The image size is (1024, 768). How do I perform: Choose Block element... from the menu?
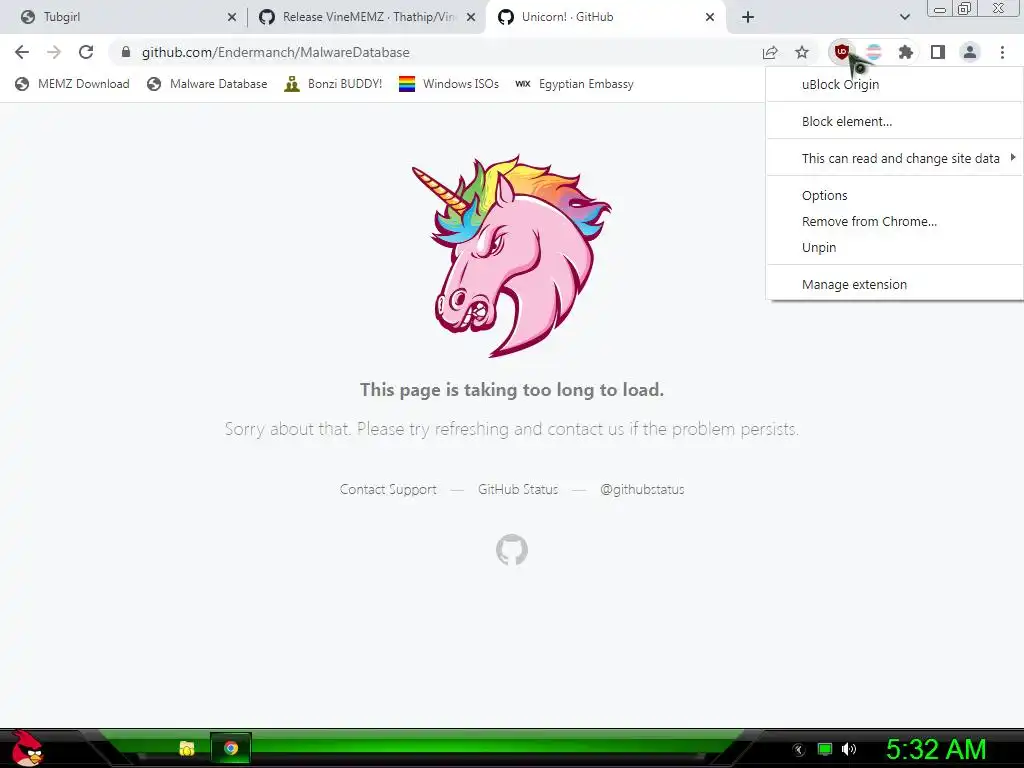[895, 121]
